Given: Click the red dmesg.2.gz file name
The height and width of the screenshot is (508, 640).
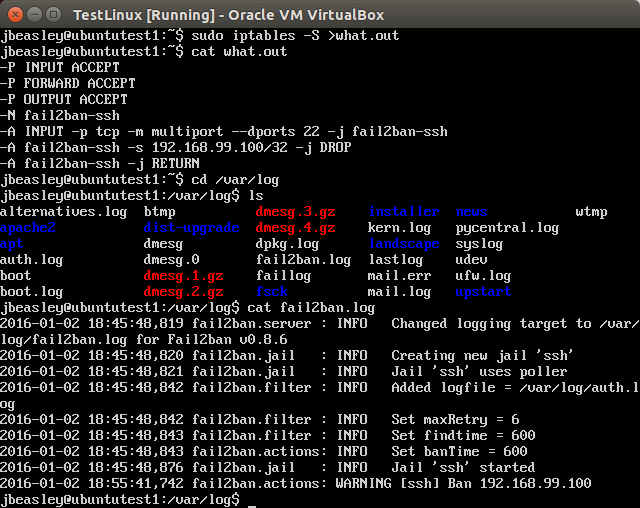Looking at the screenshot, I should (x=184, y=291).
